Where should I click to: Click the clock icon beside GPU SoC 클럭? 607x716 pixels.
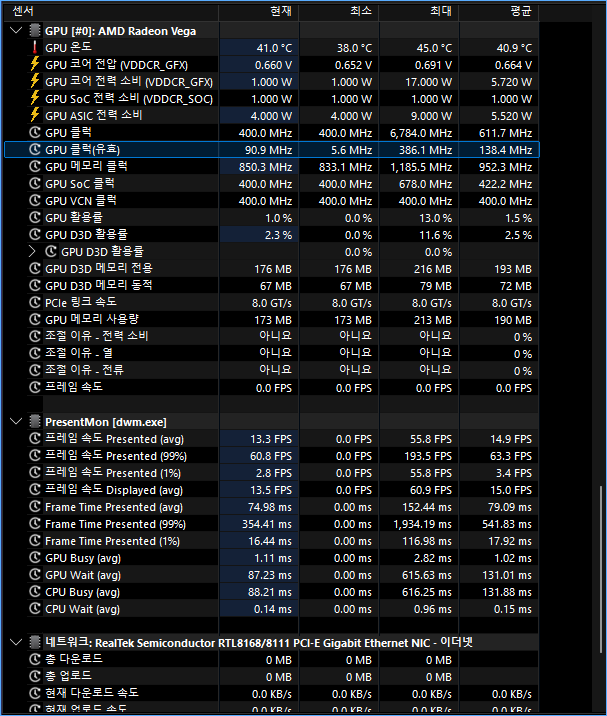35,184
